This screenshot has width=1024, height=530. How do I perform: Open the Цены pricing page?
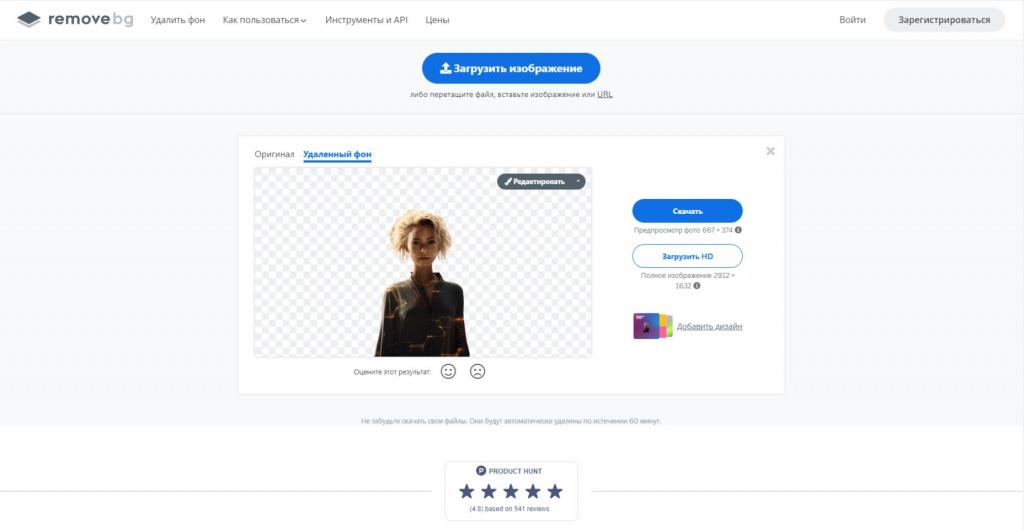[x=437, y=20]
